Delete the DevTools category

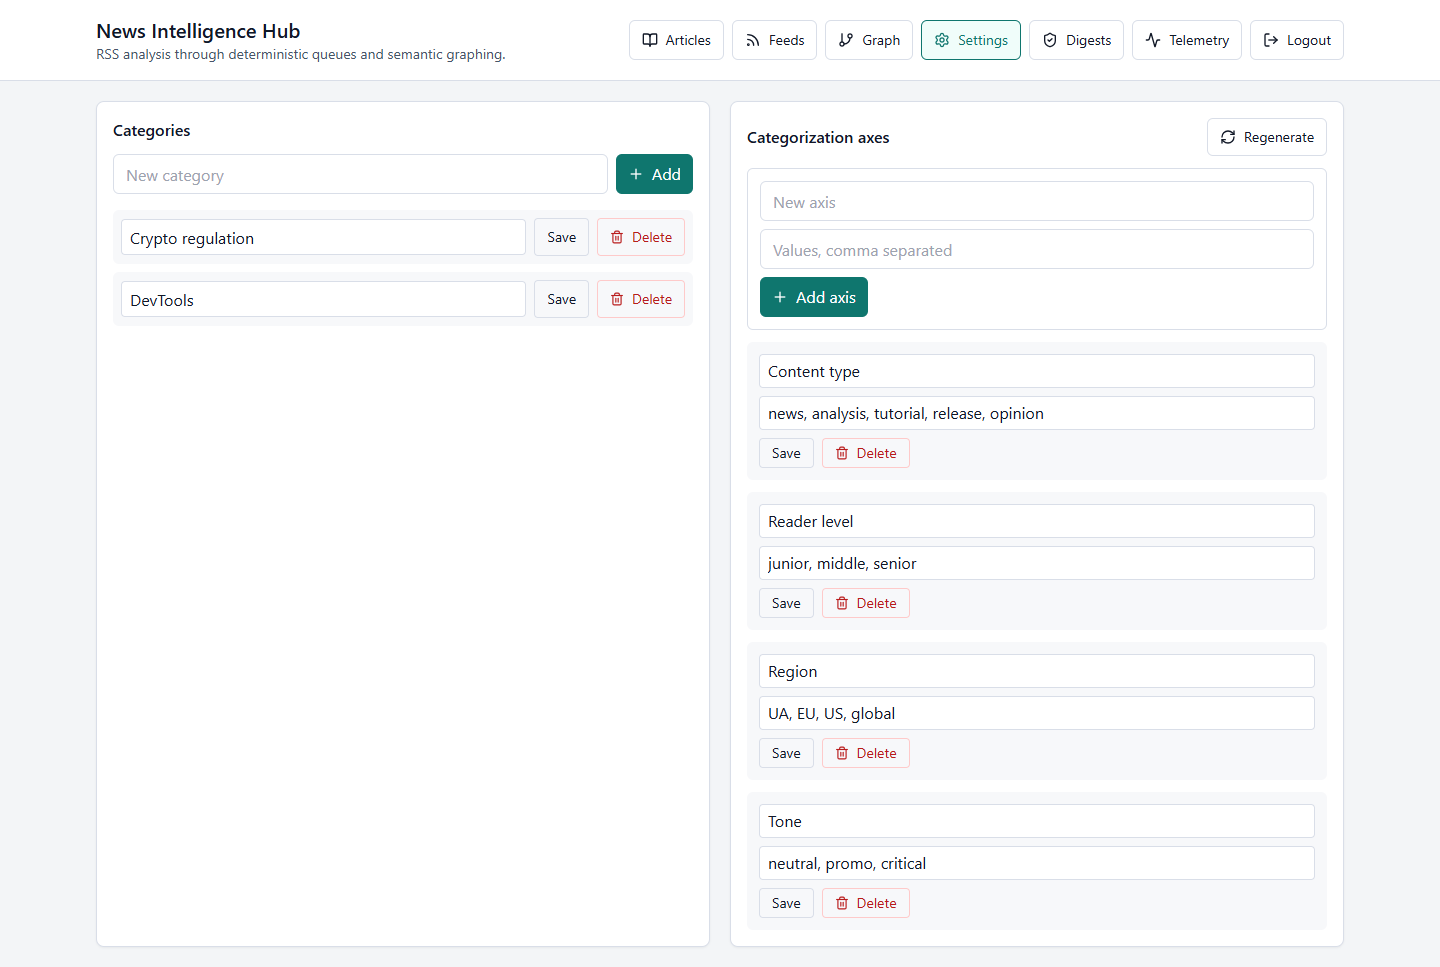tap(641, 299)
